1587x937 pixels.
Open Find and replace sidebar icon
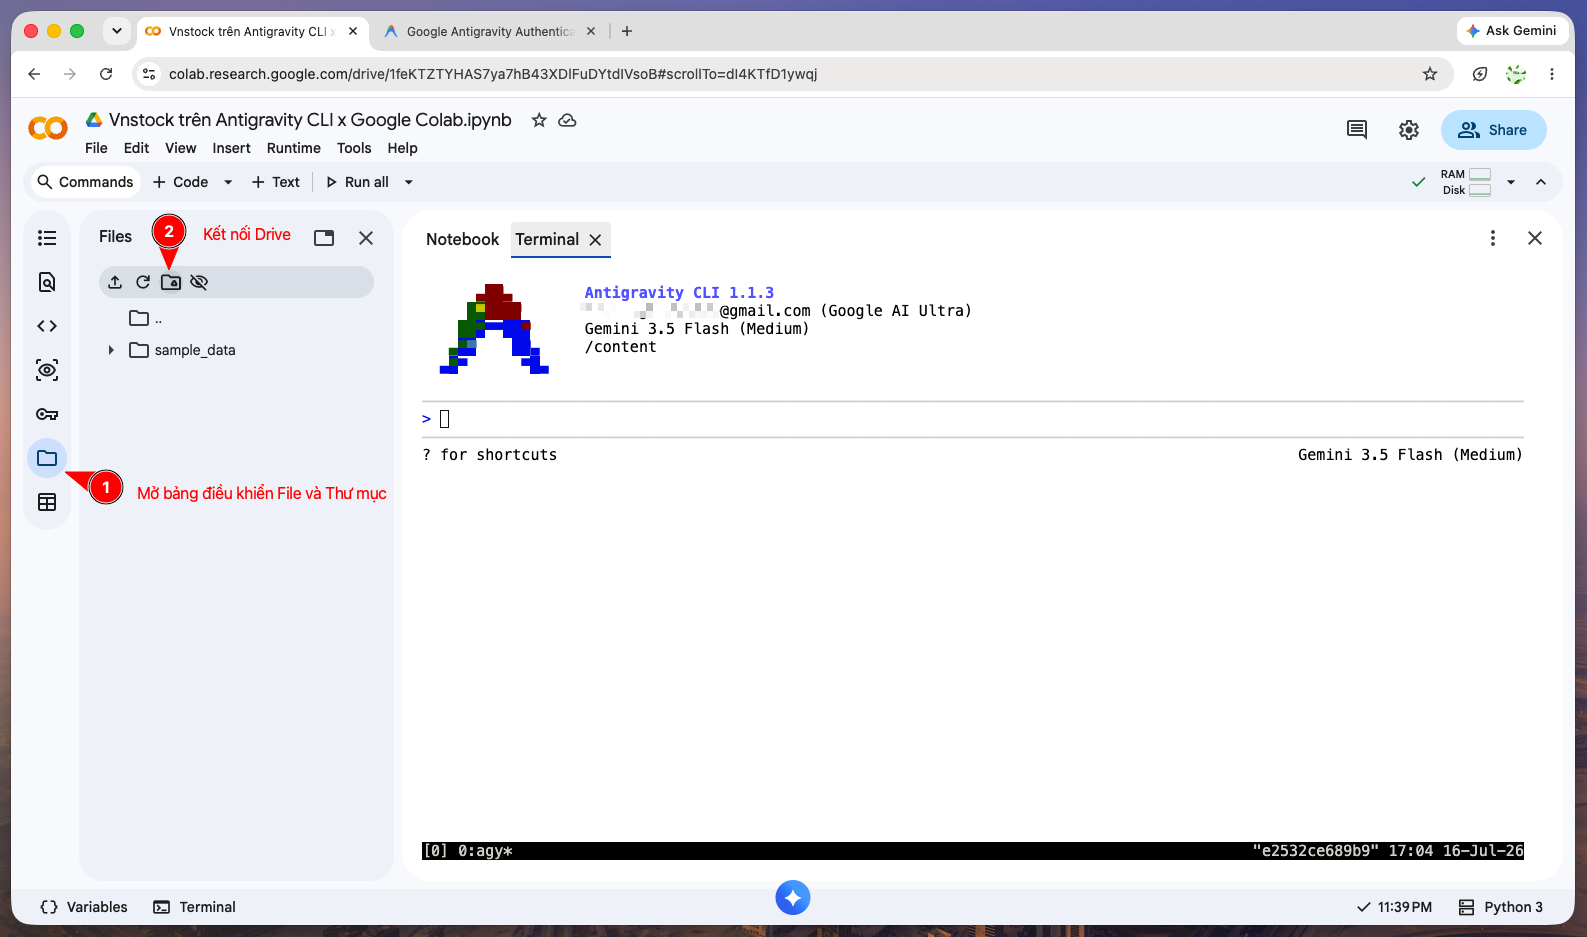(47, 282)
